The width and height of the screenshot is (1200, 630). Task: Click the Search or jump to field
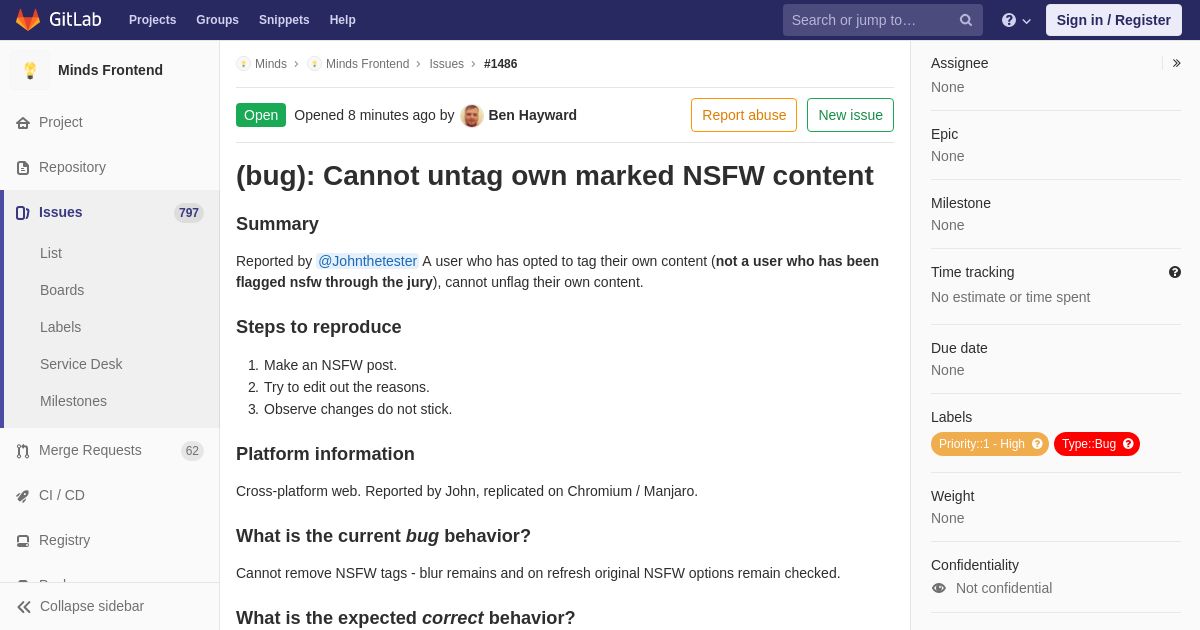pos(883,20)
